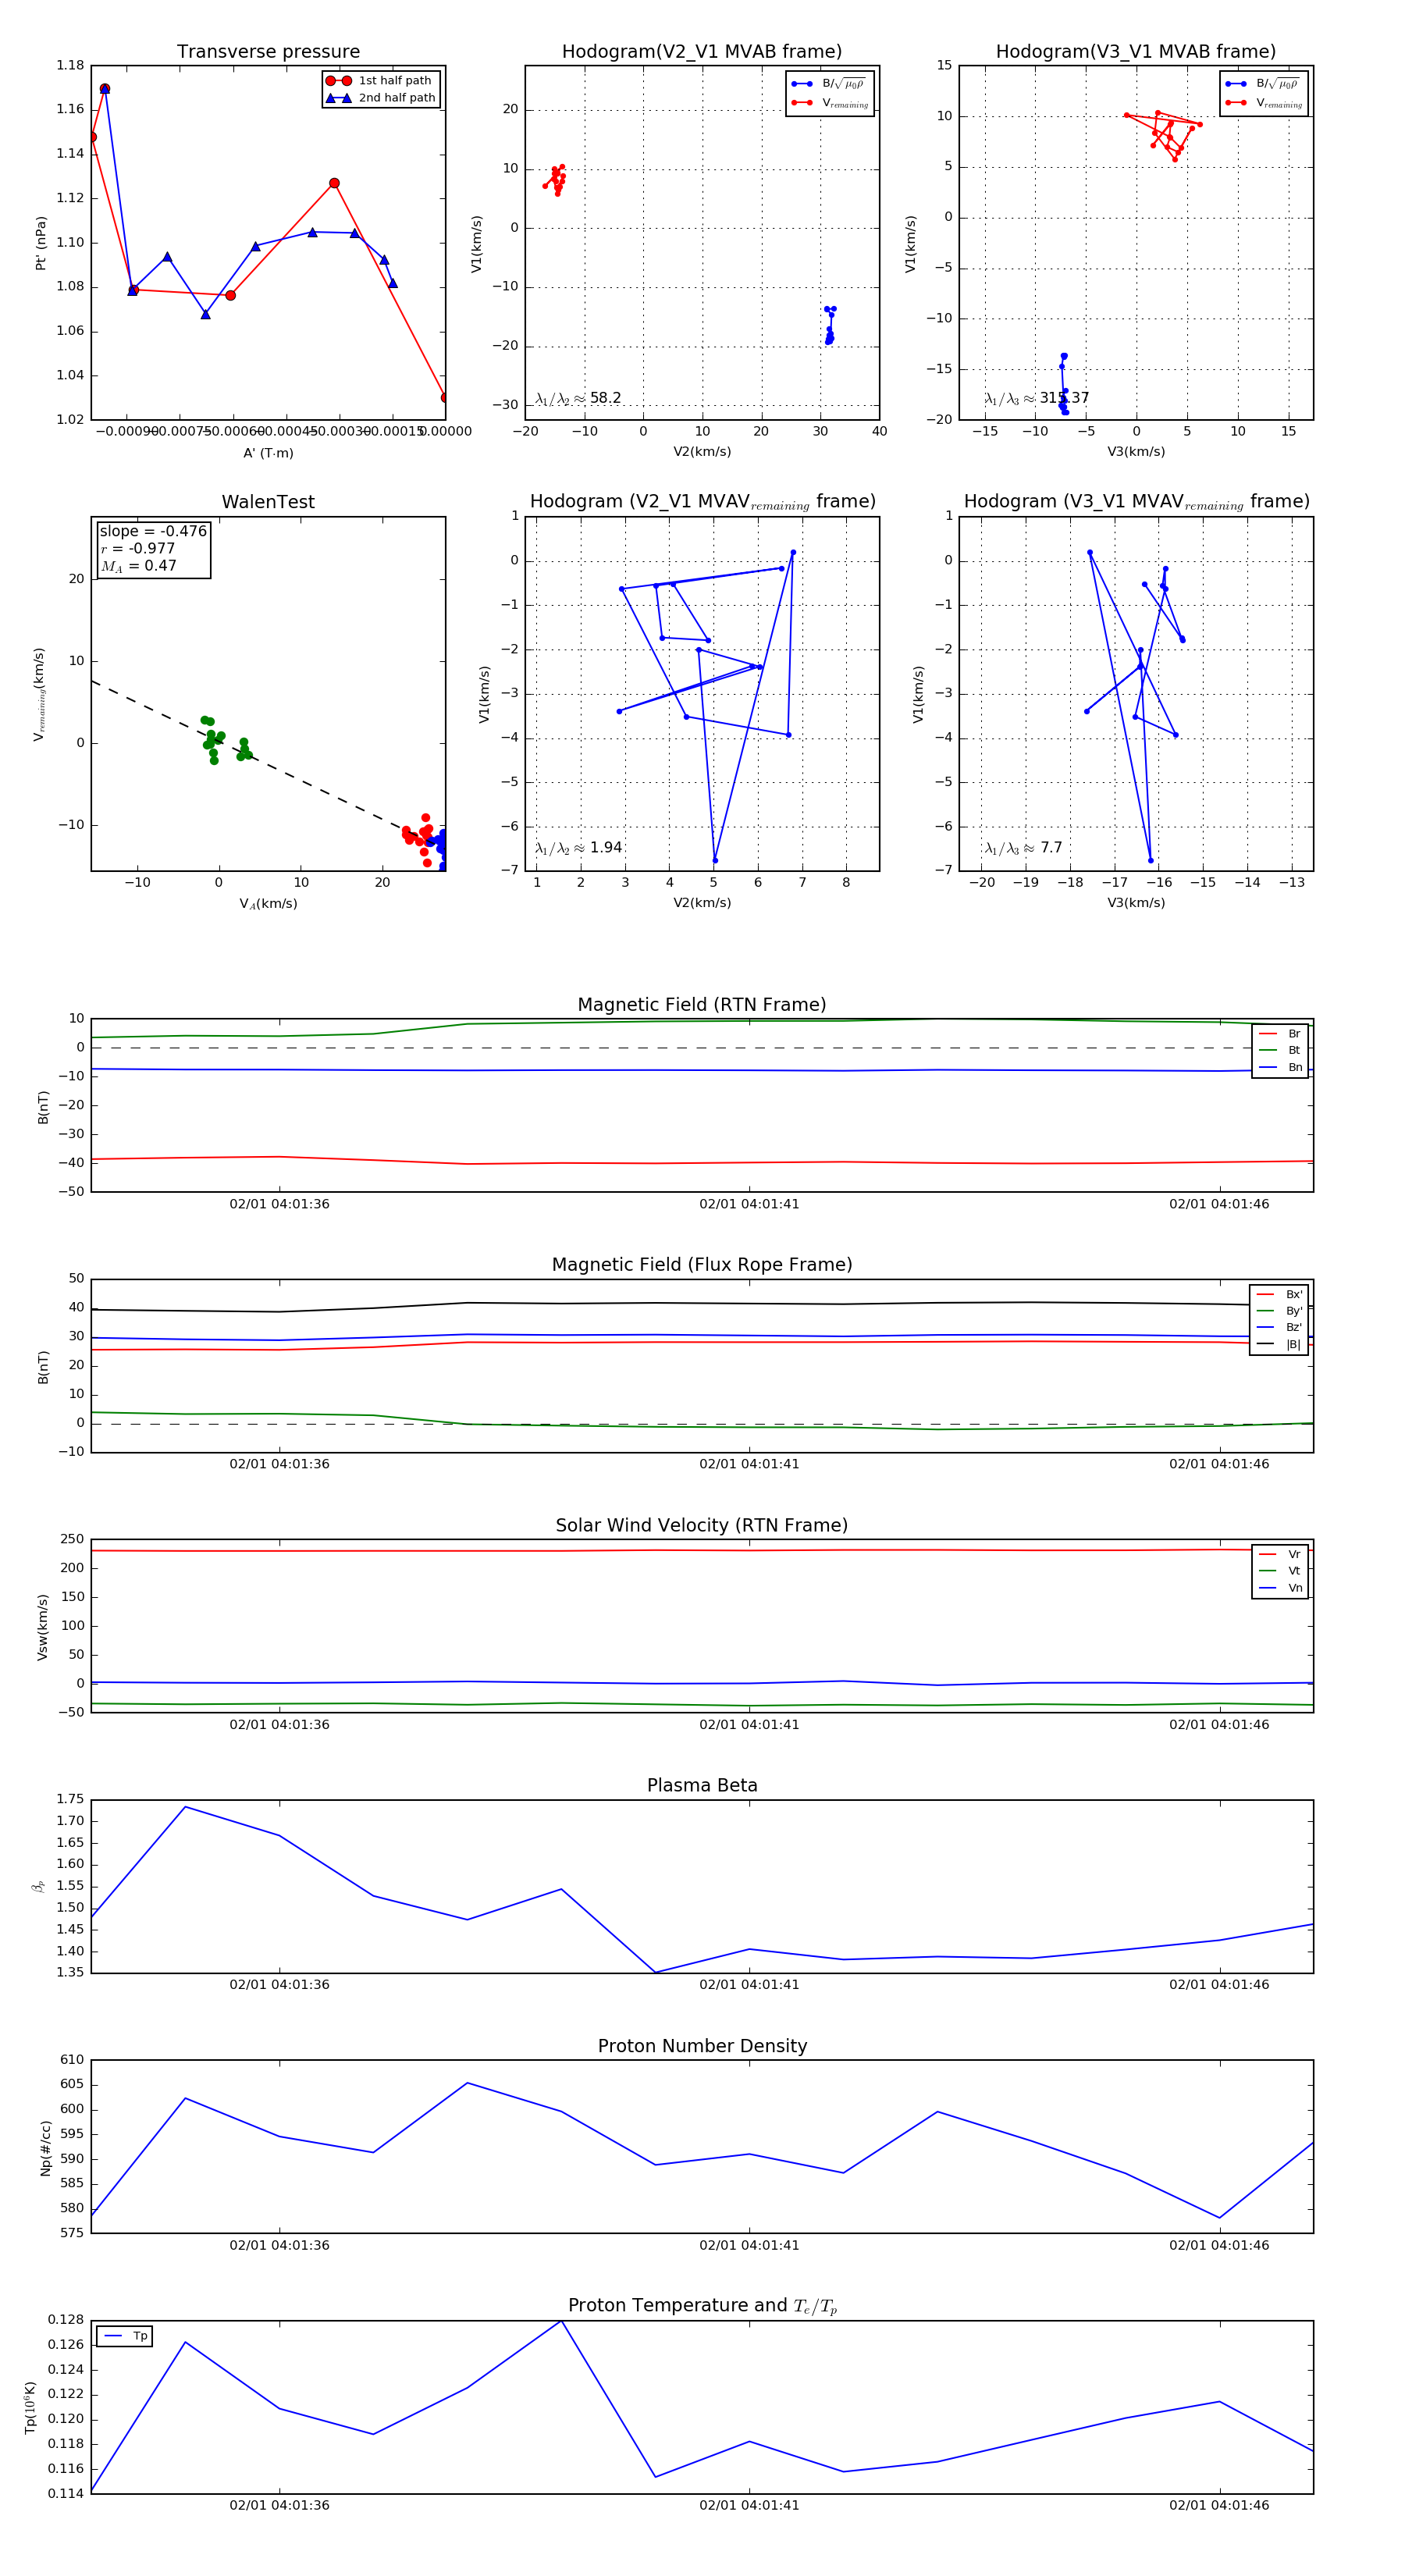Click the 315.37 eigenvalue ratio annotation

click(x=1037, y=398)
